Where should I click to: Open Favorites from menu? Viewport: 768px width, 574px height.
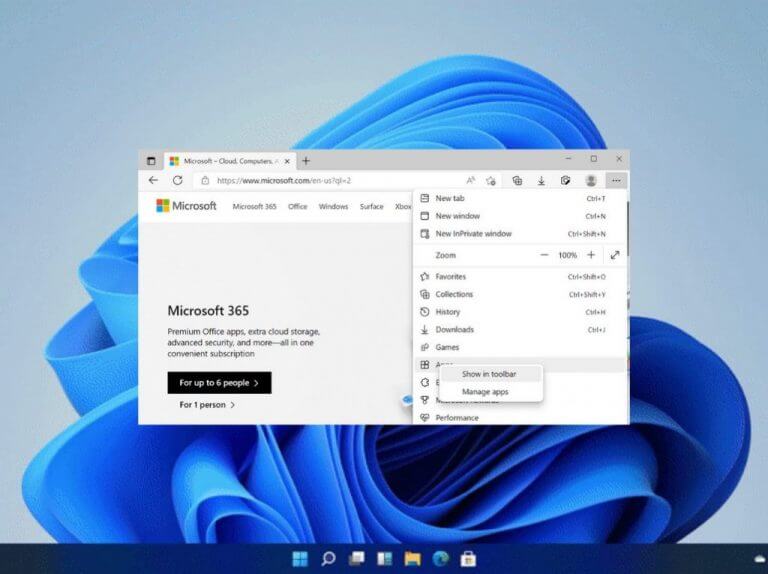click(x=520, y=277)
